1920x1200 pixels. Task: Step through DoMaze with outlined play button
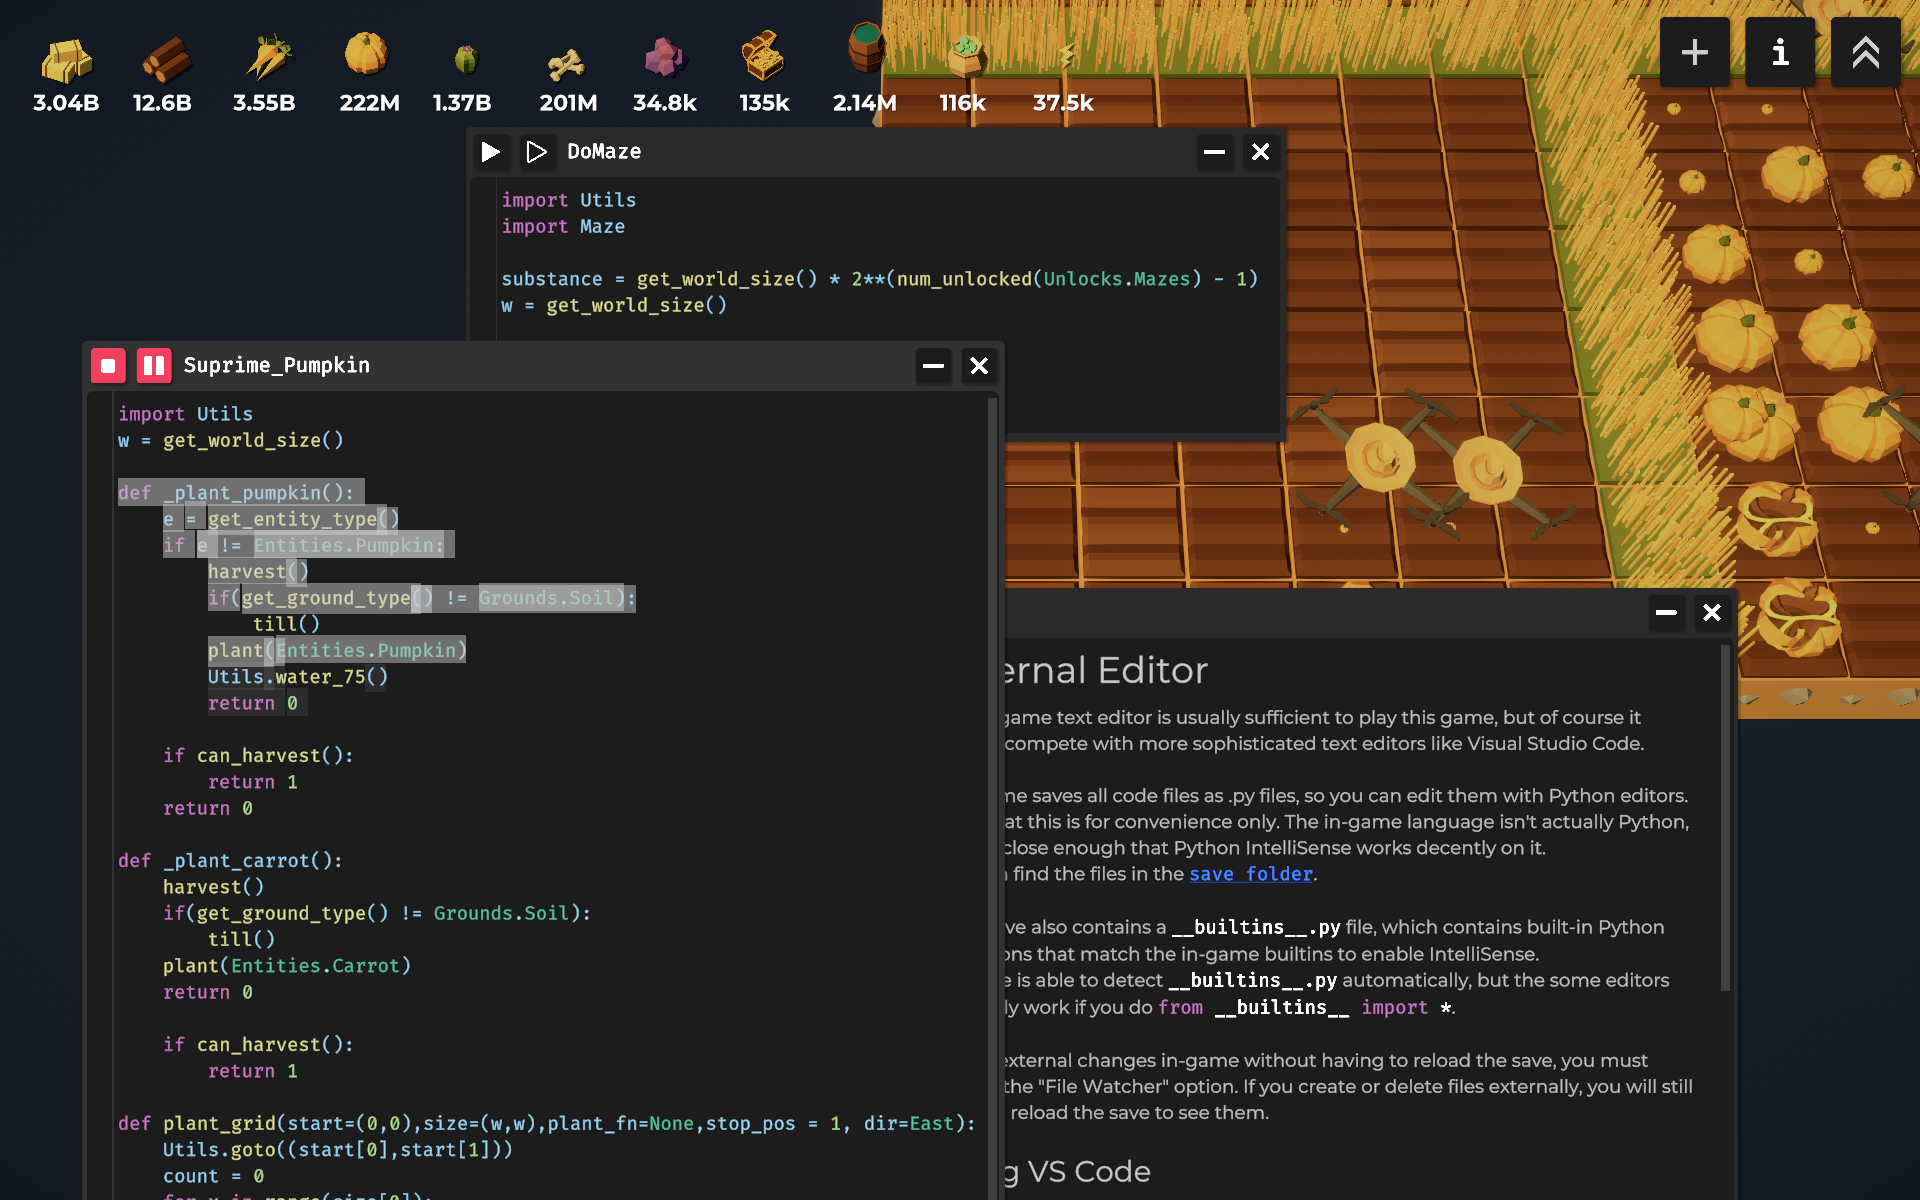(x=536, y=152)
